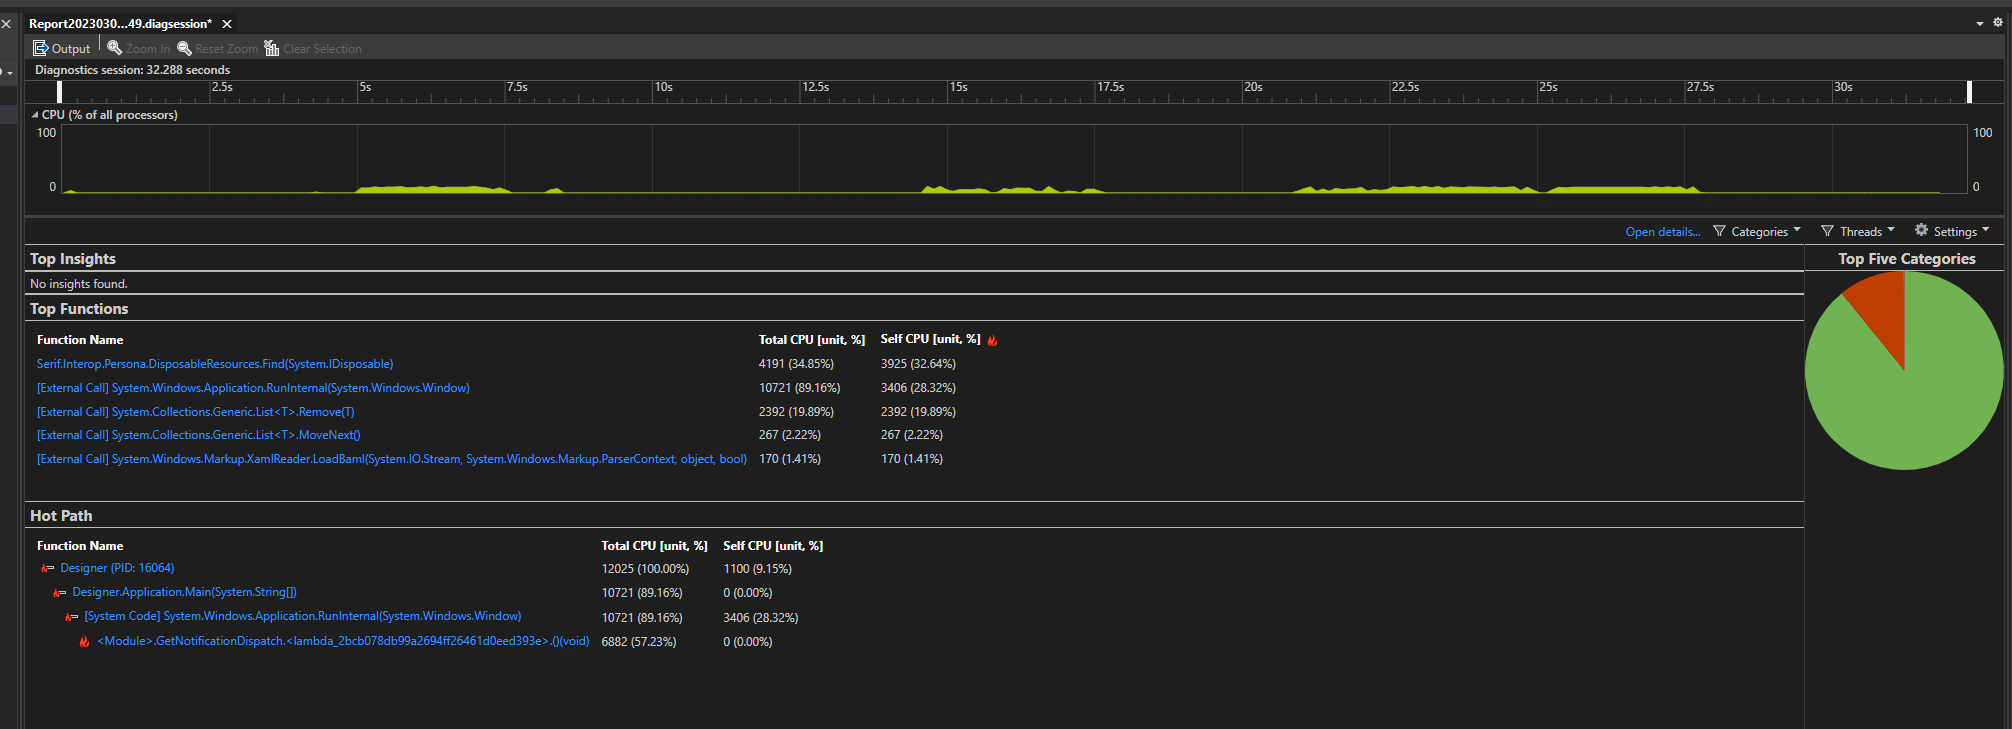Close the side panel with the X left of the tab

[6, 24]
